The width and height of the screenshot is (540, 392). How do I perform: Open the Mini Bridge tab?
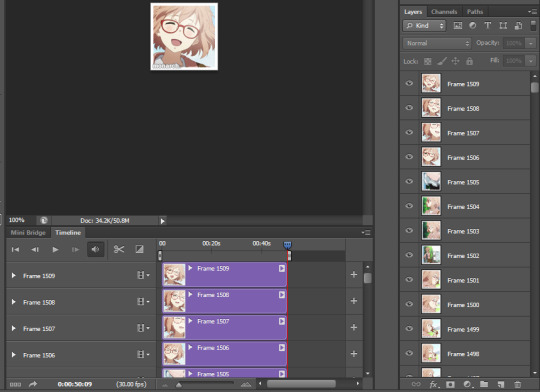tap(28, 233)
